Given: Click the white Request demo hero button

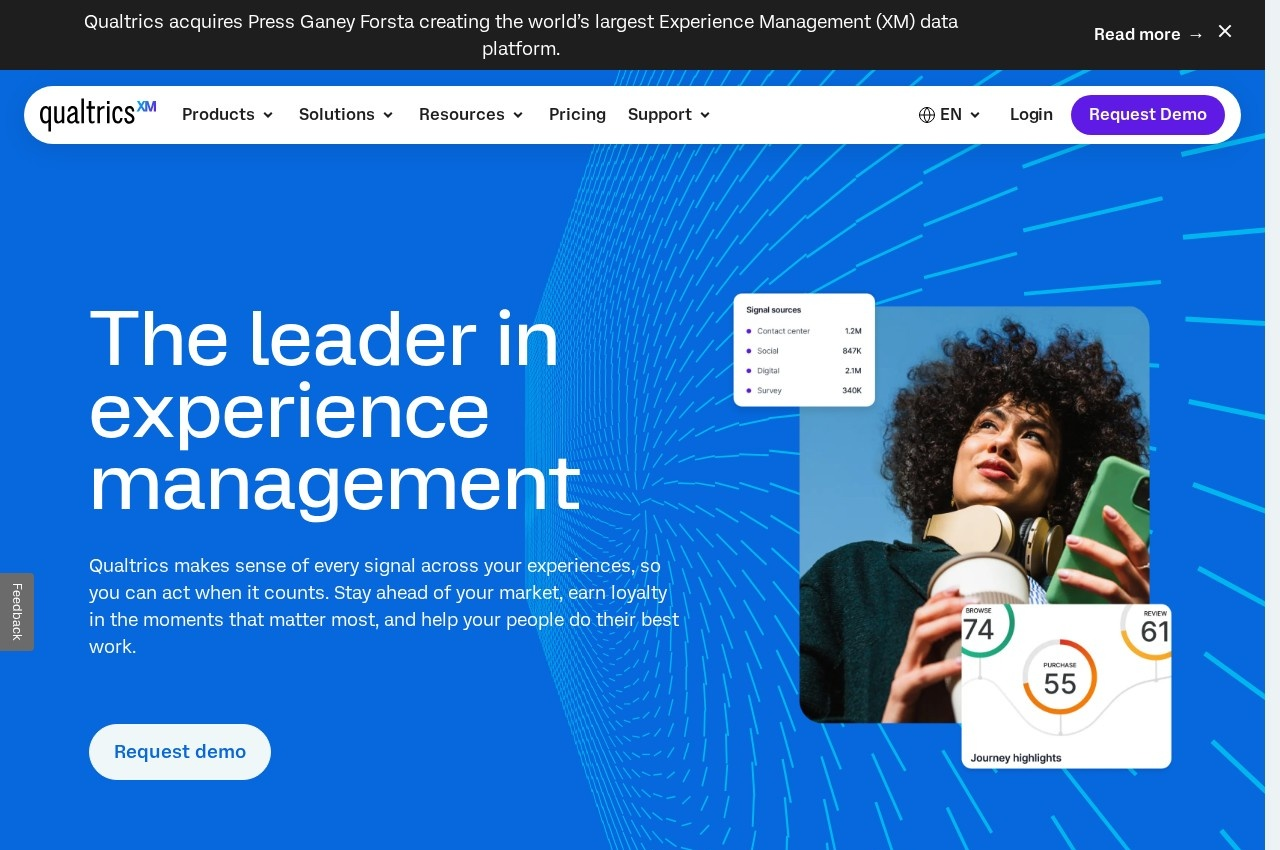Looking at the screenshot, I should coord(180,752).
